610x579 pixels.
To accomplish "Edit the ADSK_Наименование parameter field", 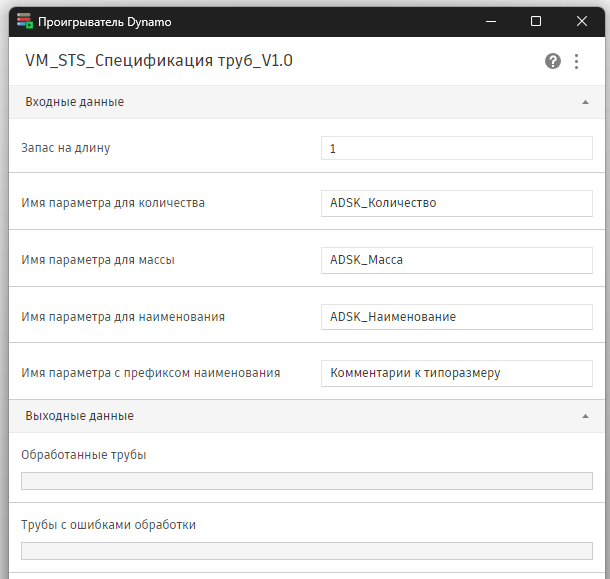I will 457,317.
